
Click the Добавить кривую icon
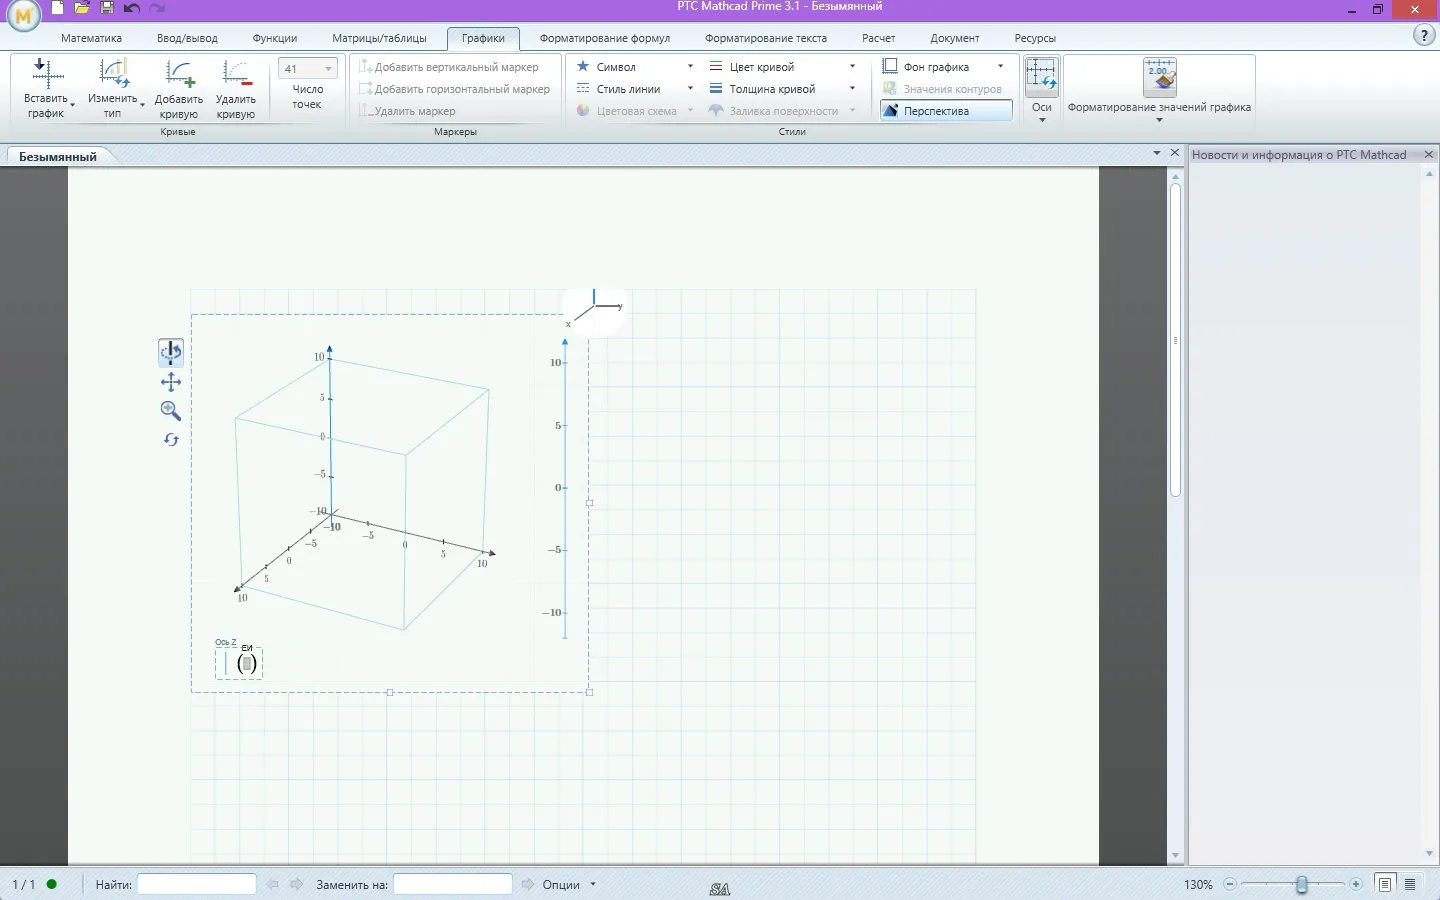point(179,74)
